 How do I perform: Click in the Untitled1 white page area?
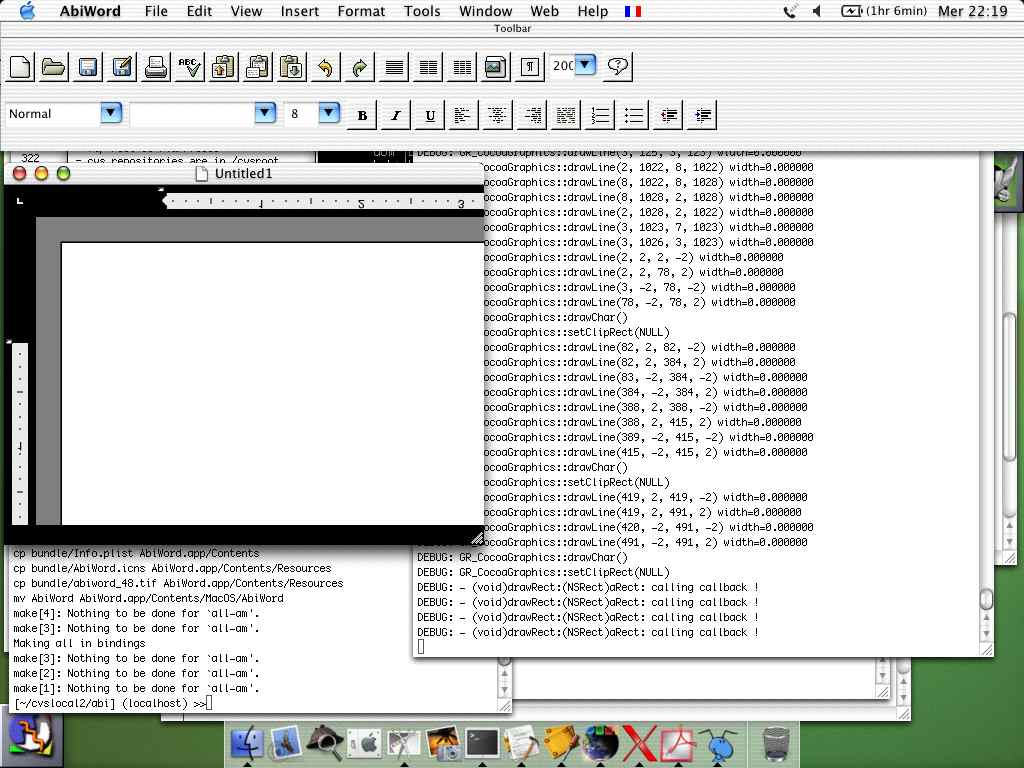click(272, 383)
